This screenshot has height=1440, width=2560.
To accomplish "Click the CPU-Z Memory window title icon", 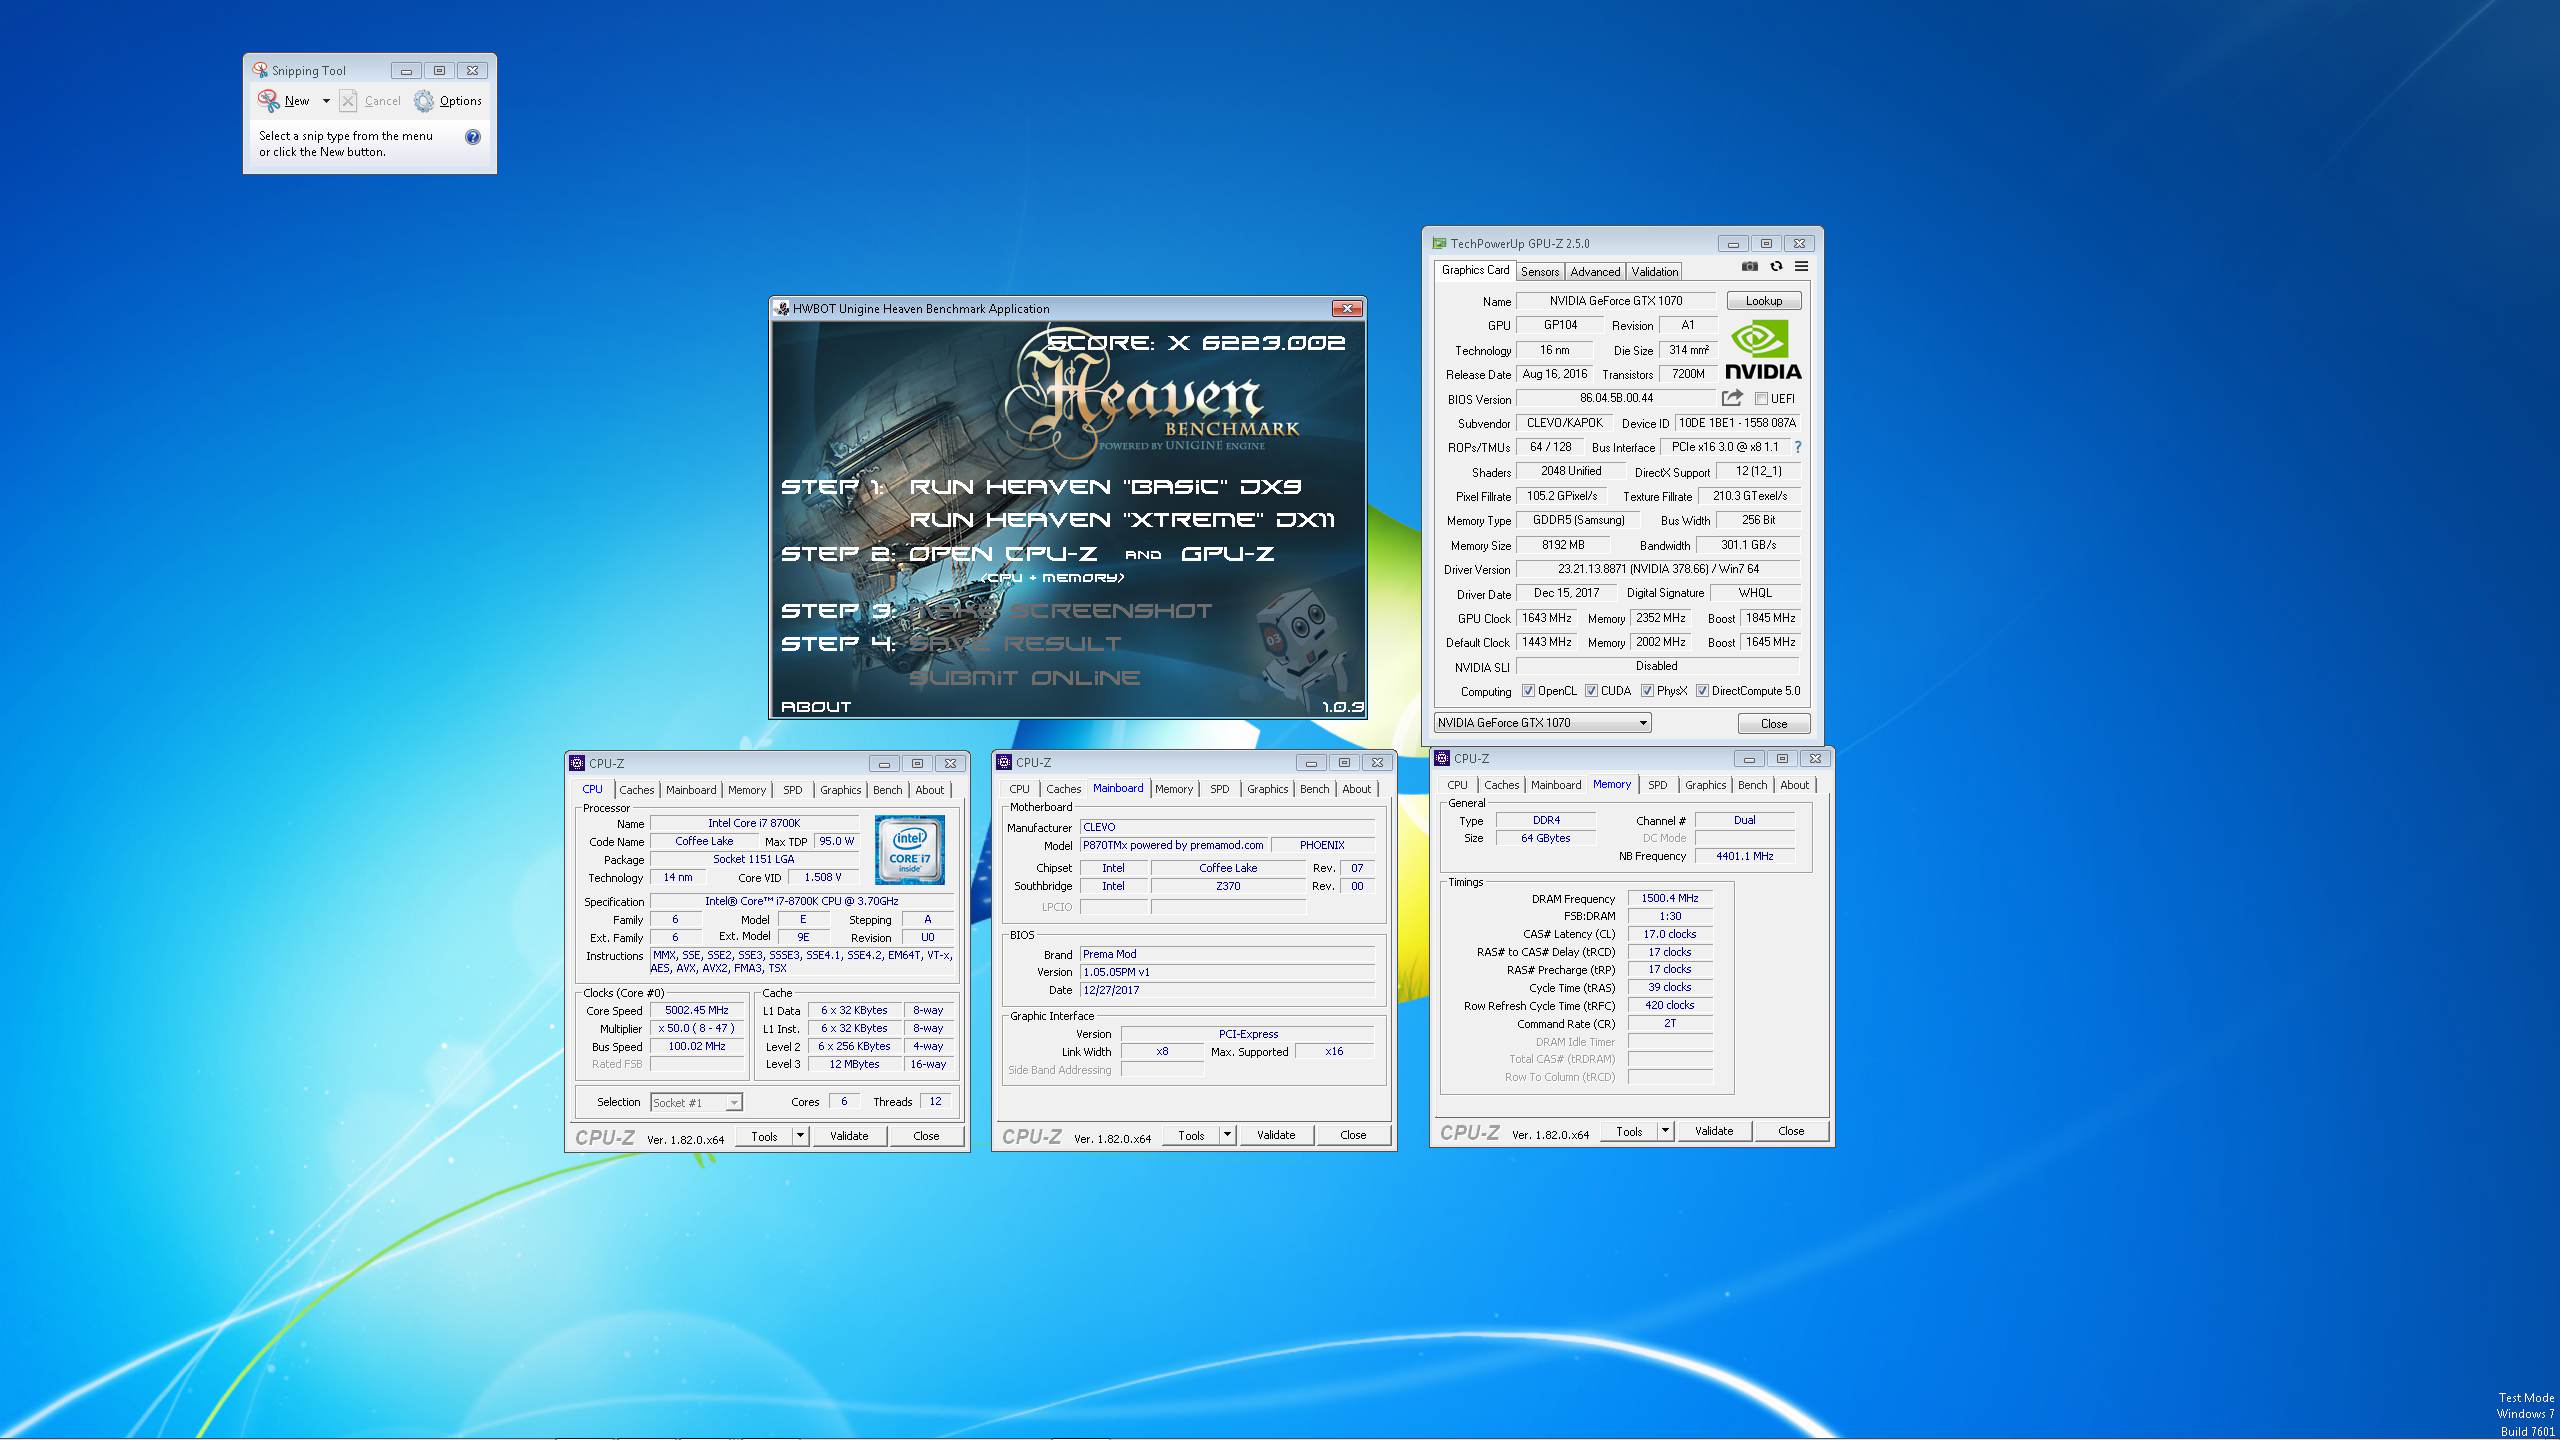I will point(1442,758).
